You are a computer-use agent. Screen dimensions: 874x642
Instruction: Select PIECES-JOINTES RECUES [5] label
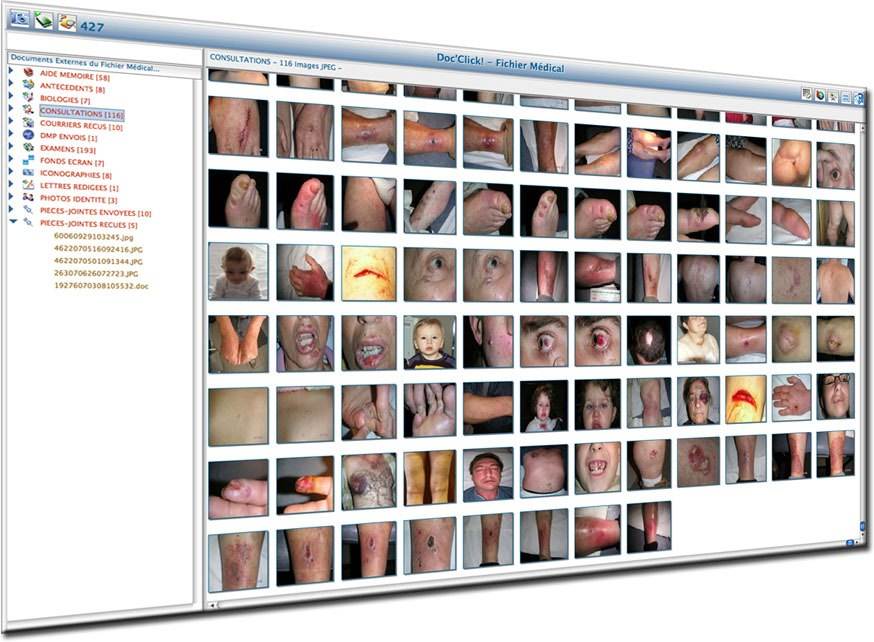pos(89,225)
